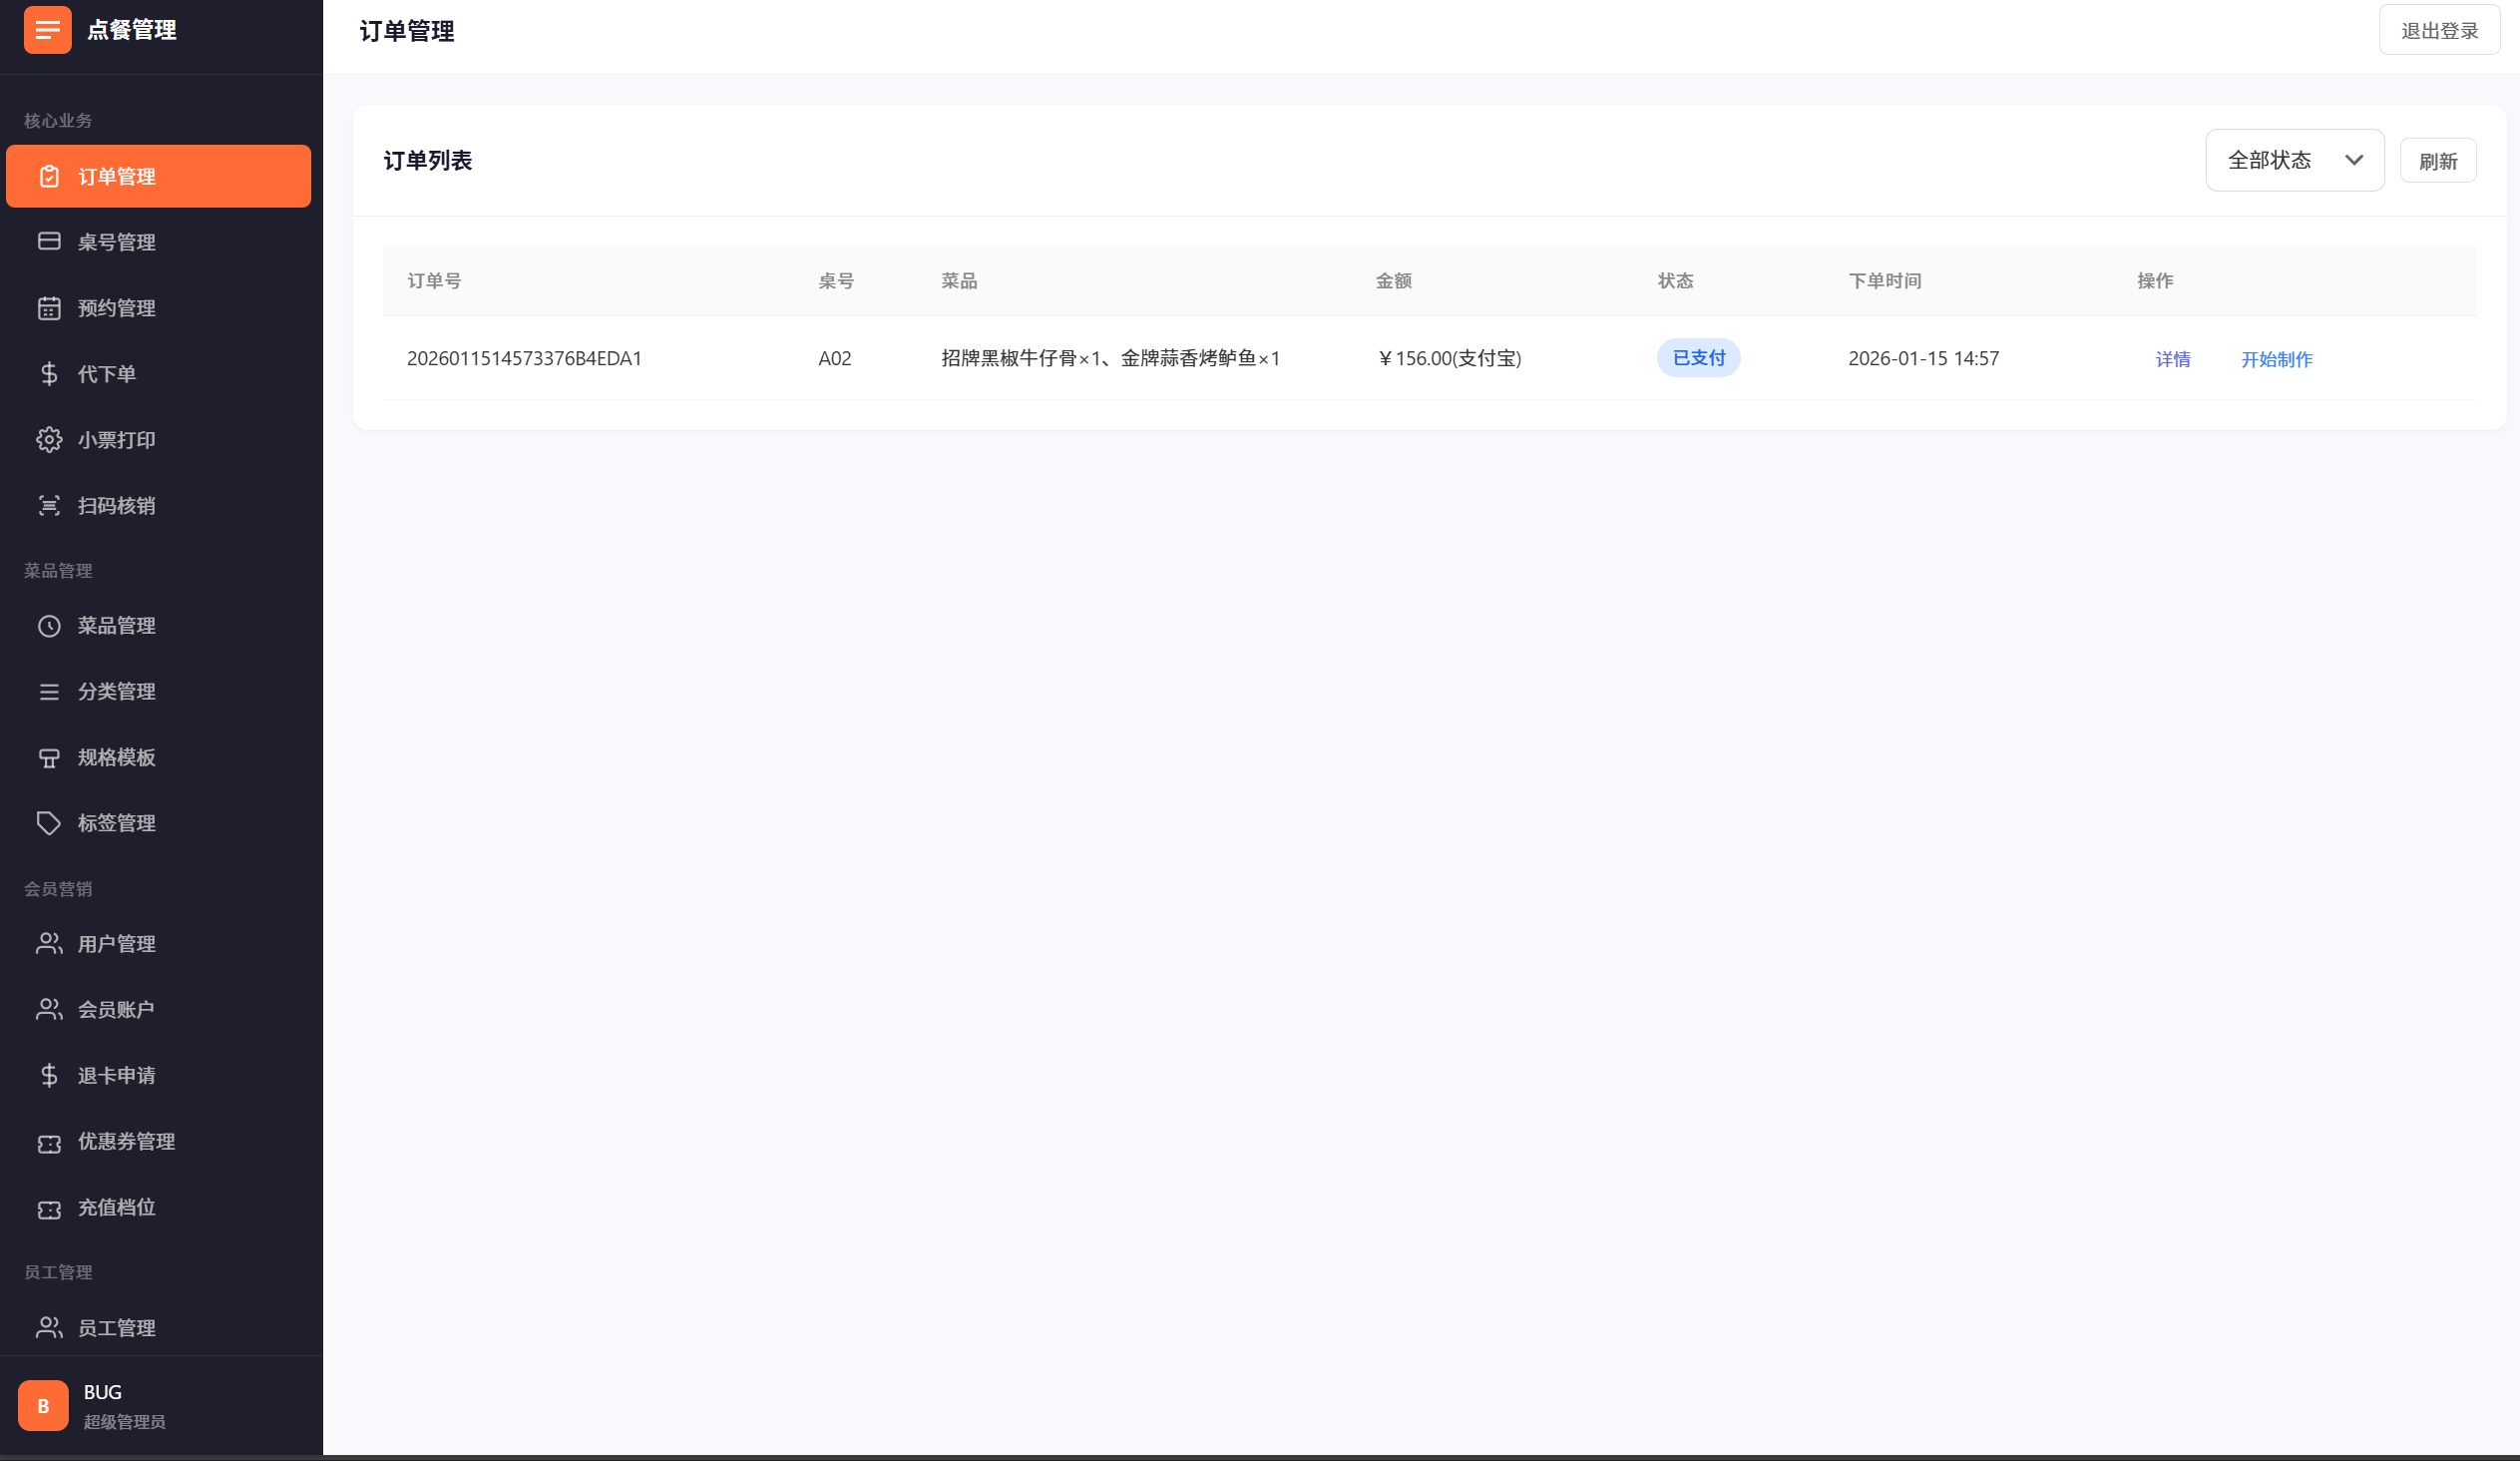Click the card icon beside 桌号管理
2520x1461 pixels.
click(49, 242)
